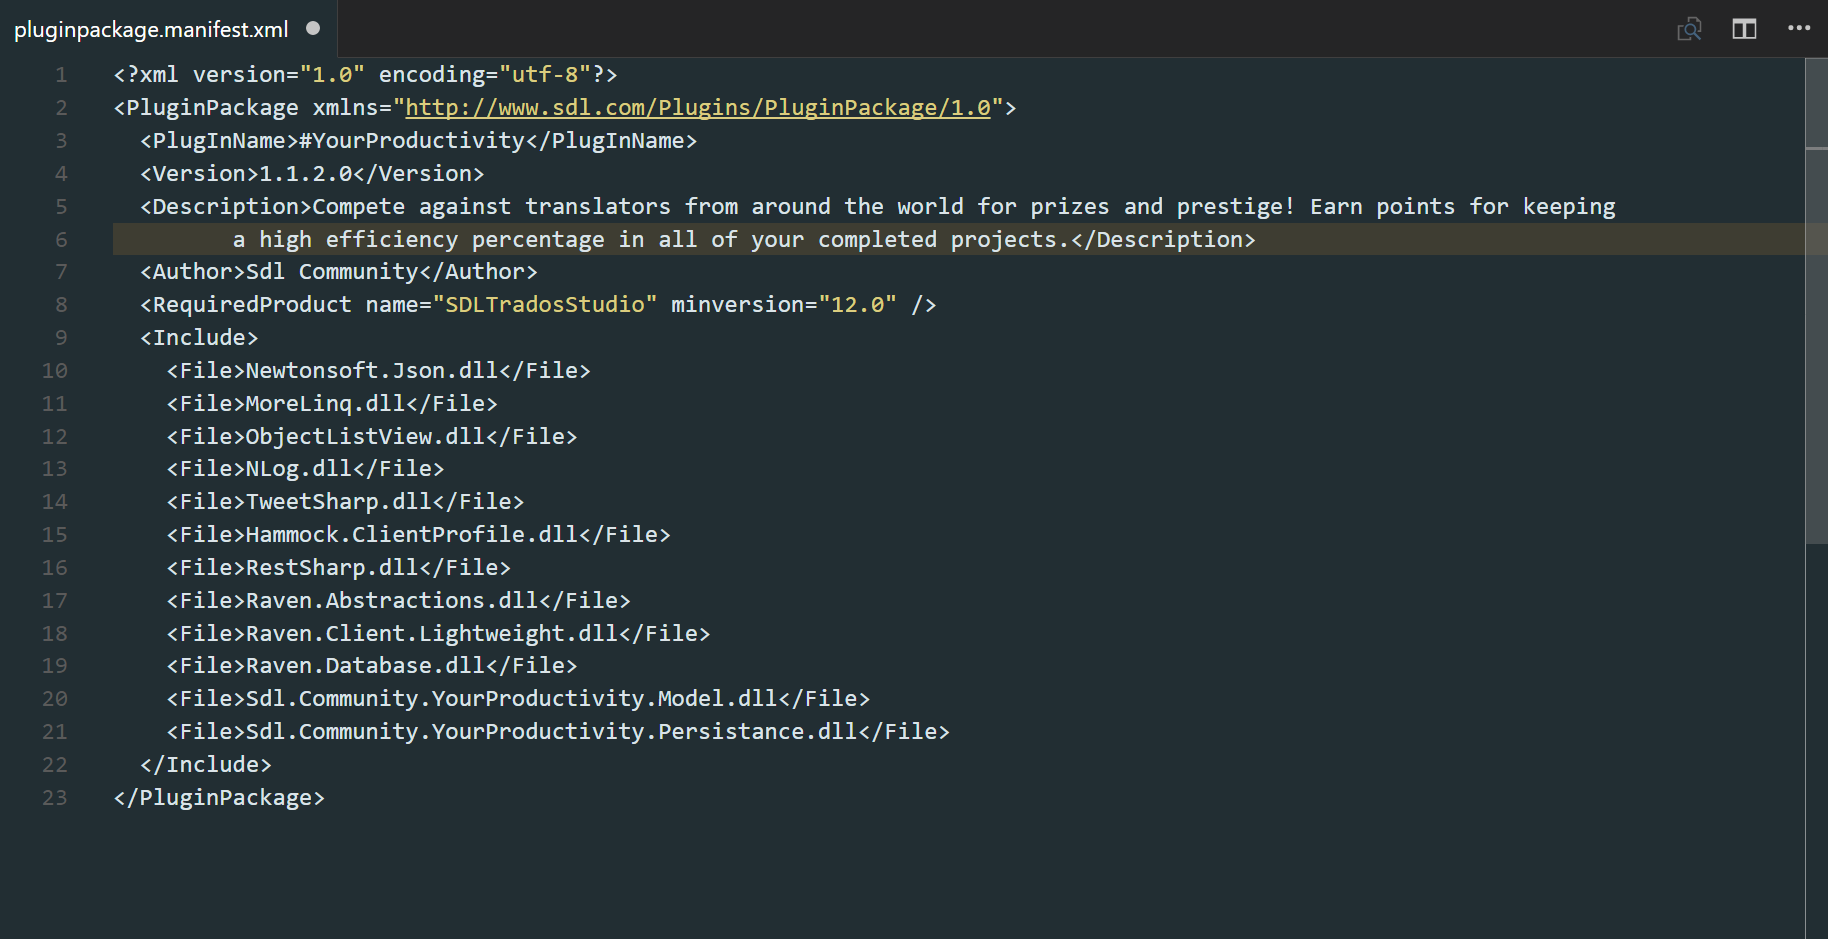The width and height of the screenshot is (1828, 939).
Task: Click the Raven.Client.Lightweight.dll file entry
Action: click(439, 634)
